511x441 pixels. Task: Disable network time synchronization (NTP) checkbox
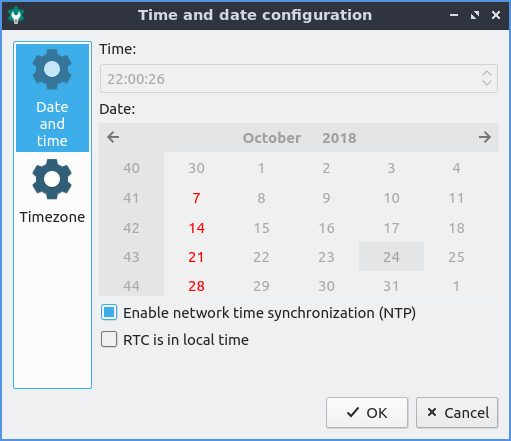[109, 313]
